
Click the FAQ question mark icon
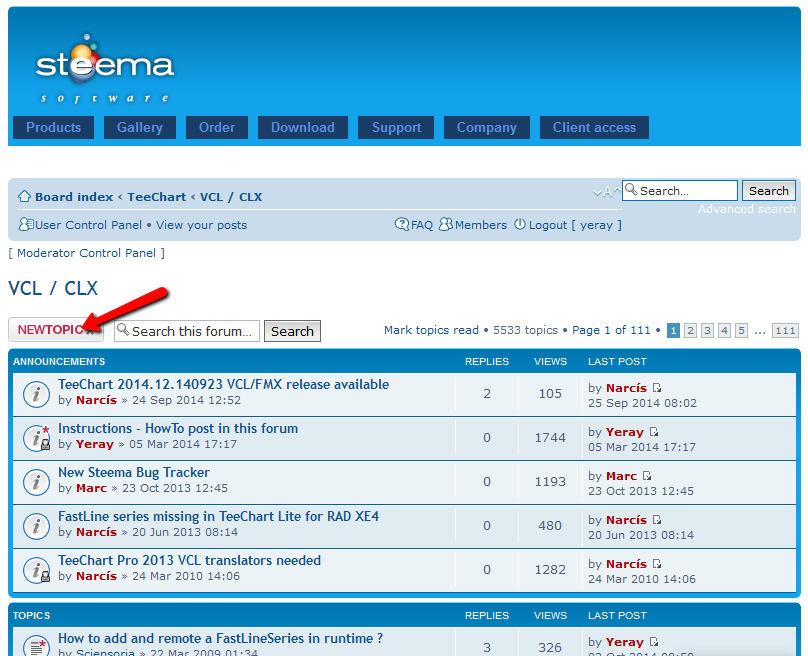[401, 224]
